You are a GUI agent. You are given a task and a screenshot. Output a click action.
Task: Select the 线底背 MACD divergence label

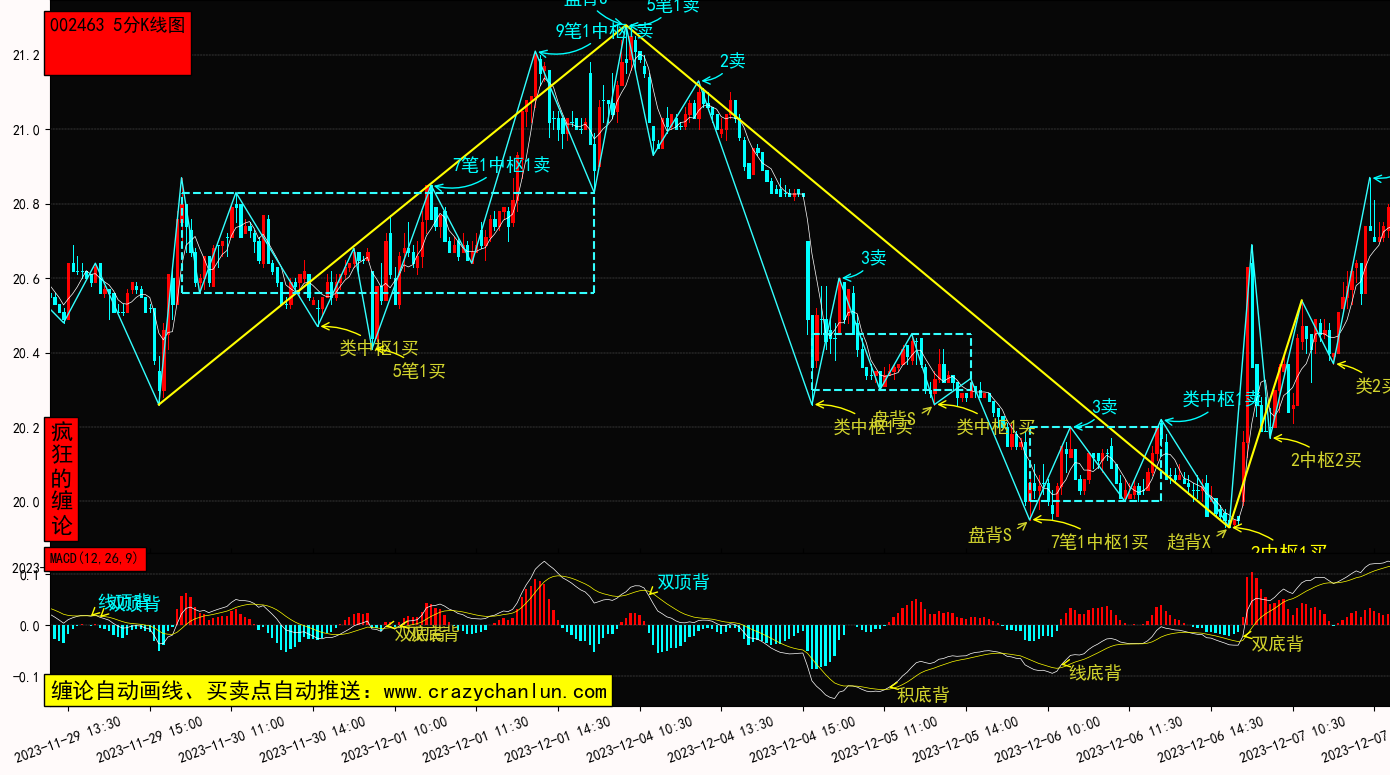[x=1095, y=673]
